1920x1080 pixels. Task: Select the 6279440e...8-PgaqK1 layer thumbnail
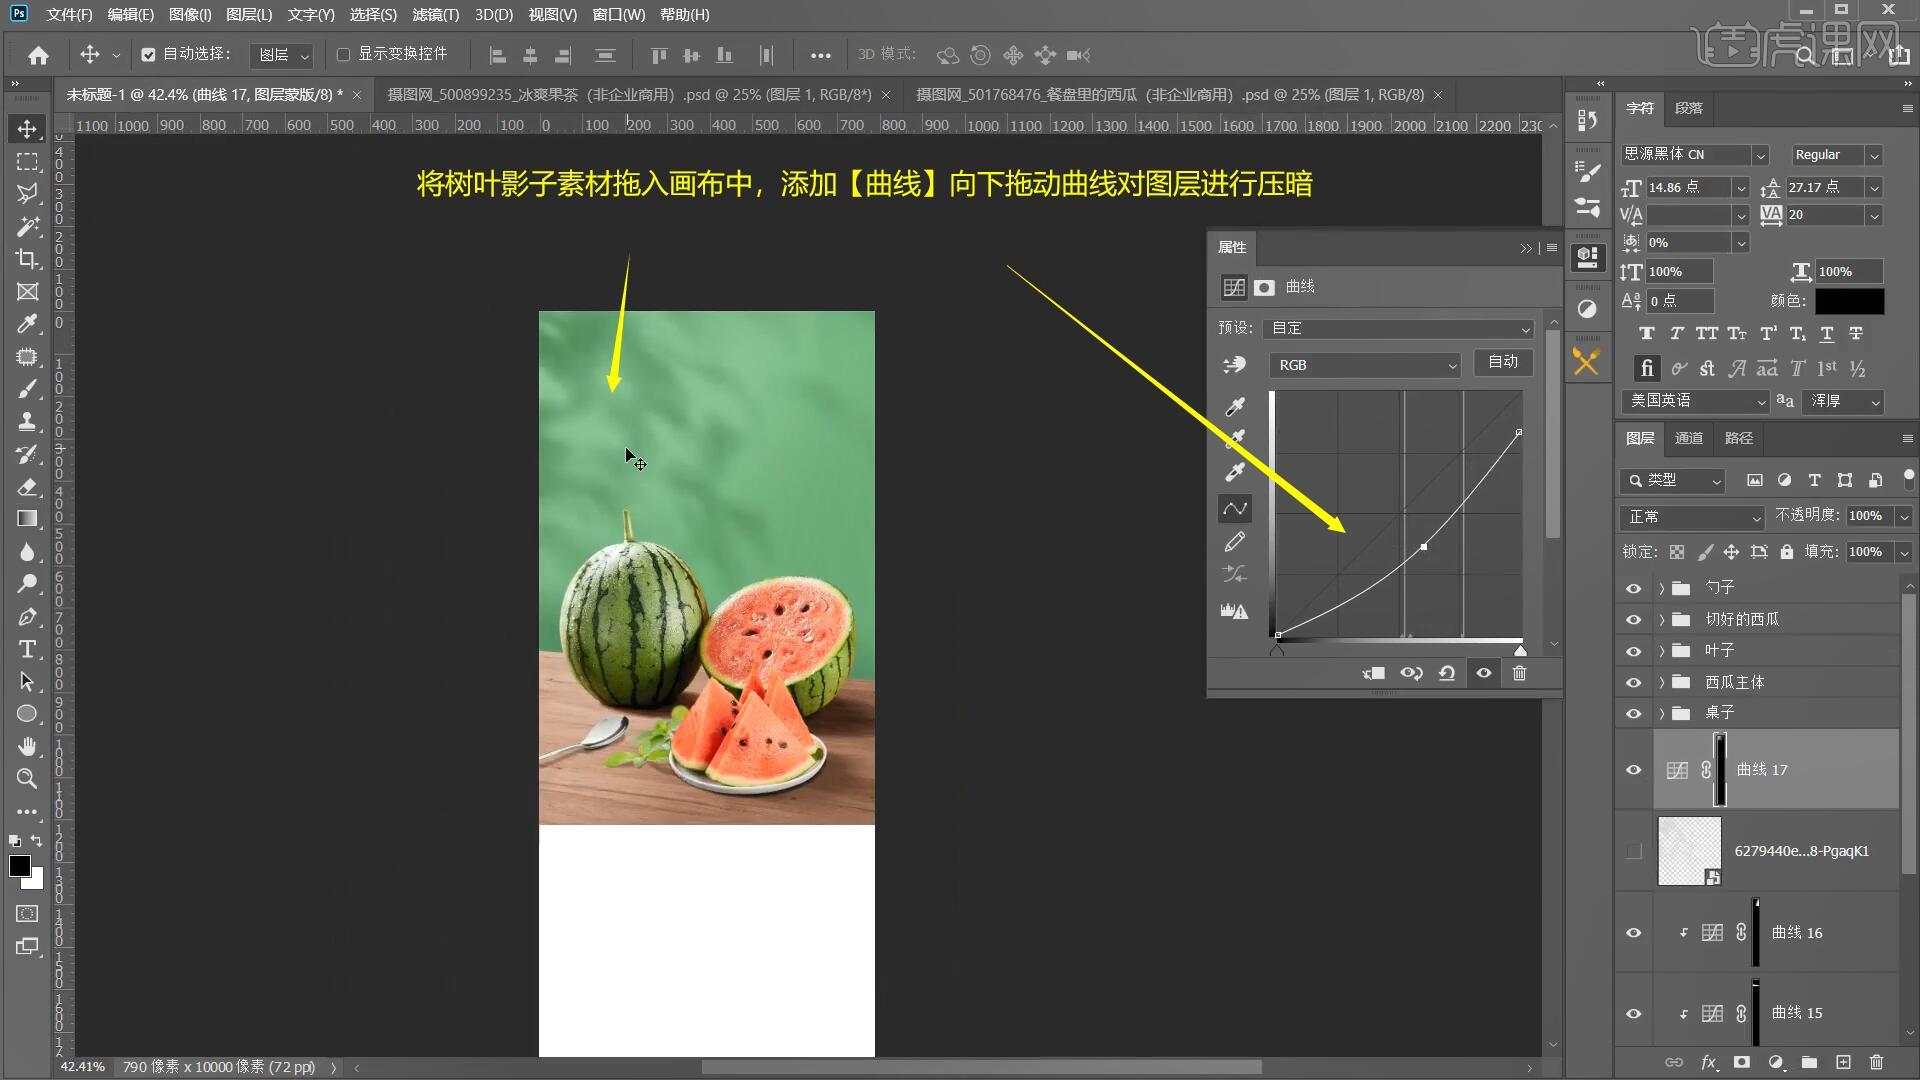coord(1689,852)
